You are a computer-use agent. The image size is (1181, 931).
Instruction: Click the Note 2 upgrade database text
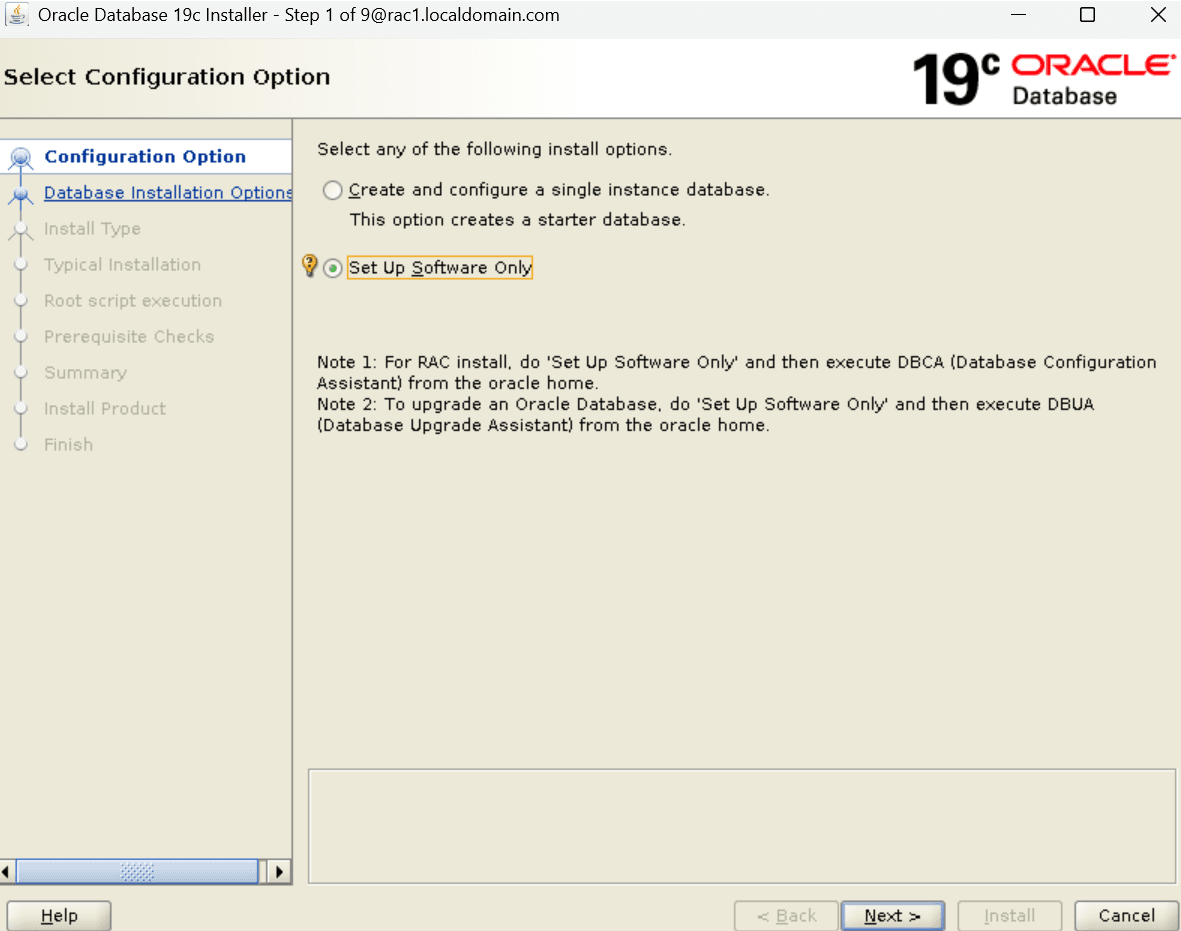[706, 414]
